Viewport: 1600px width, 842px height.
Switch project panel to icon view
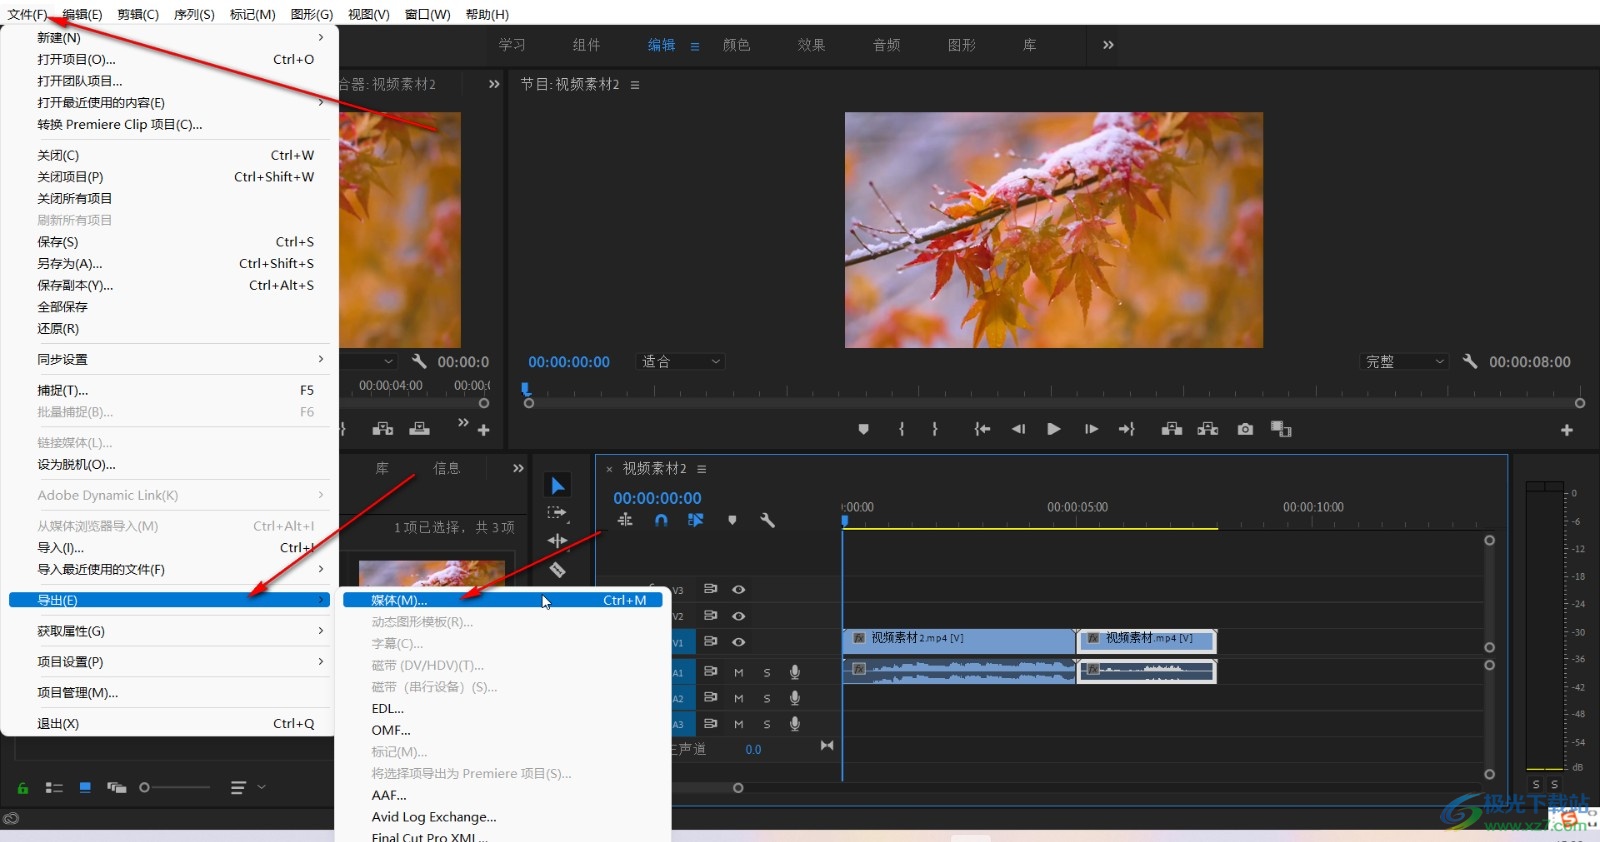tap(85, 788)
